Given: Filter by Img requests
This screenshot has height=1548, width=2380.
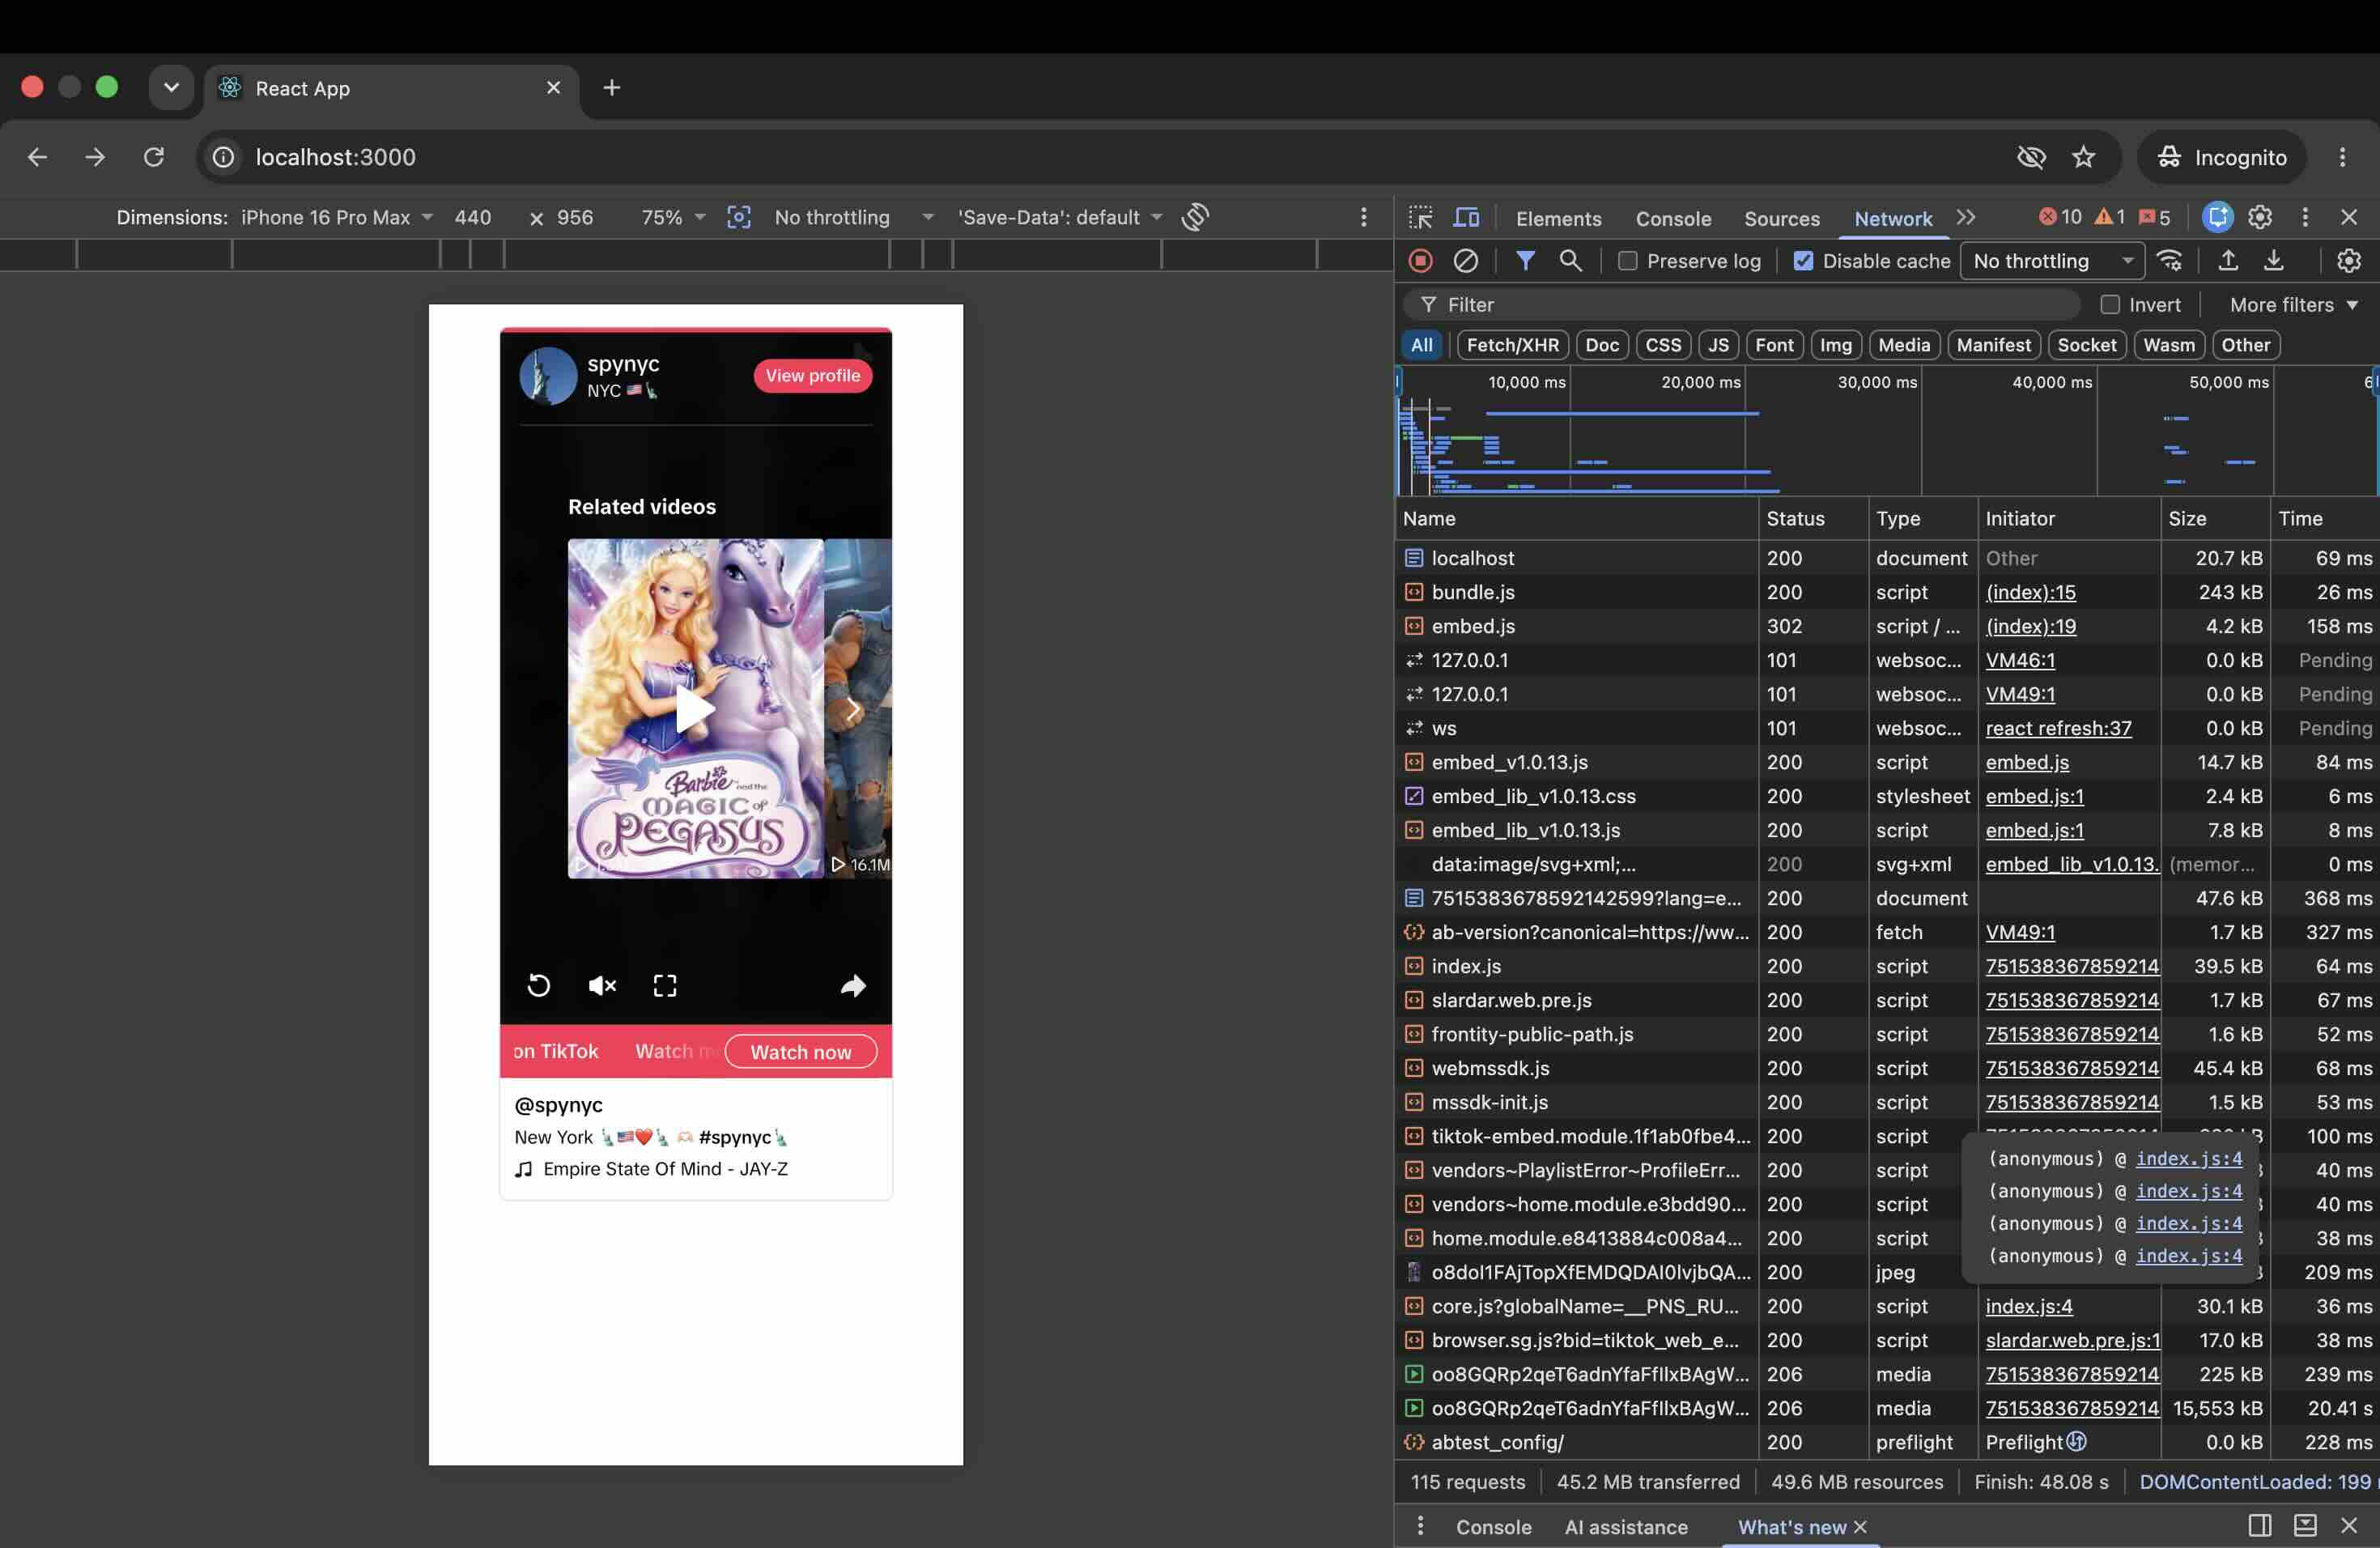Looking at the screenshot, I should click(1835, 345).
